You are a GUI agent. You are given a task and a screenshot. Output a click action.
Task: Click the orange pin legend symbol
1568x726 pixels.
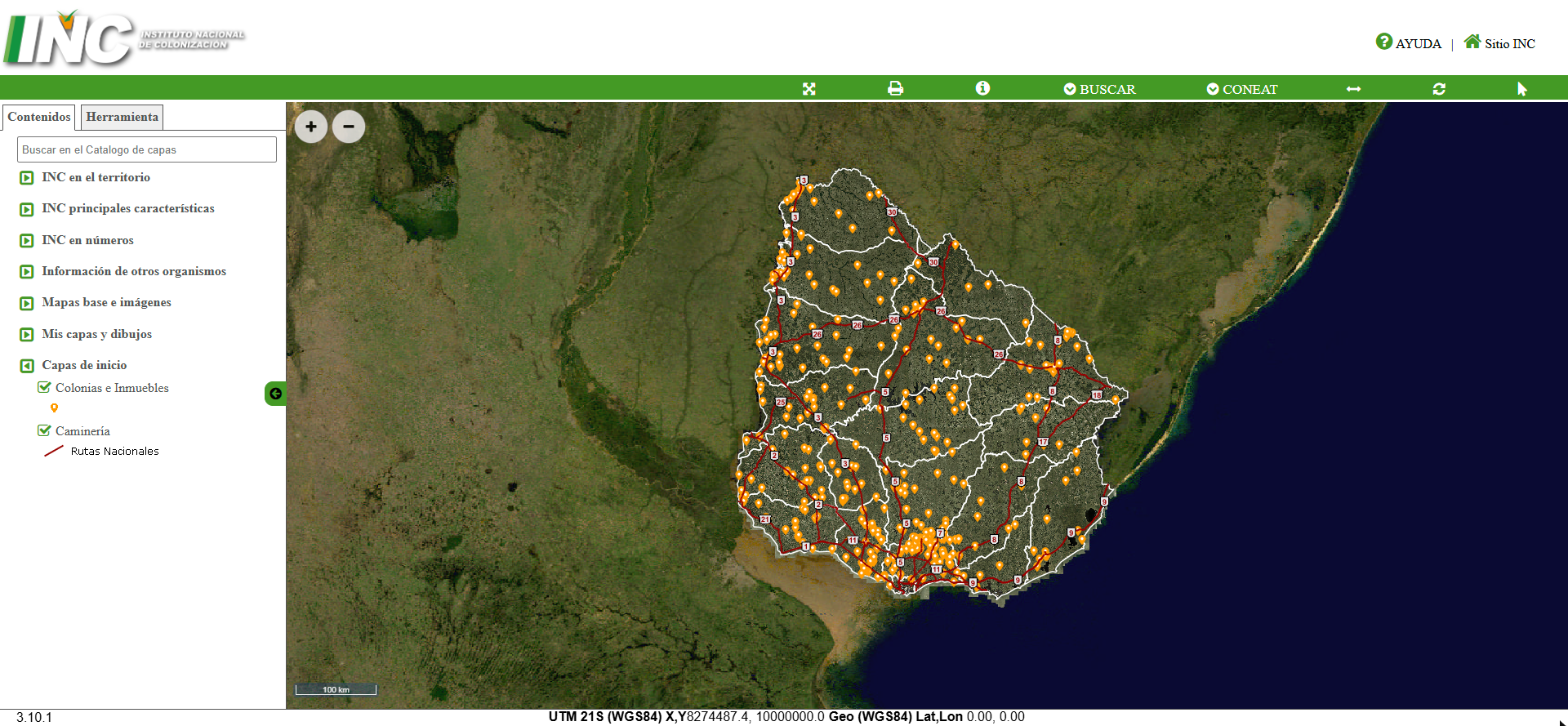coord(54,408)
